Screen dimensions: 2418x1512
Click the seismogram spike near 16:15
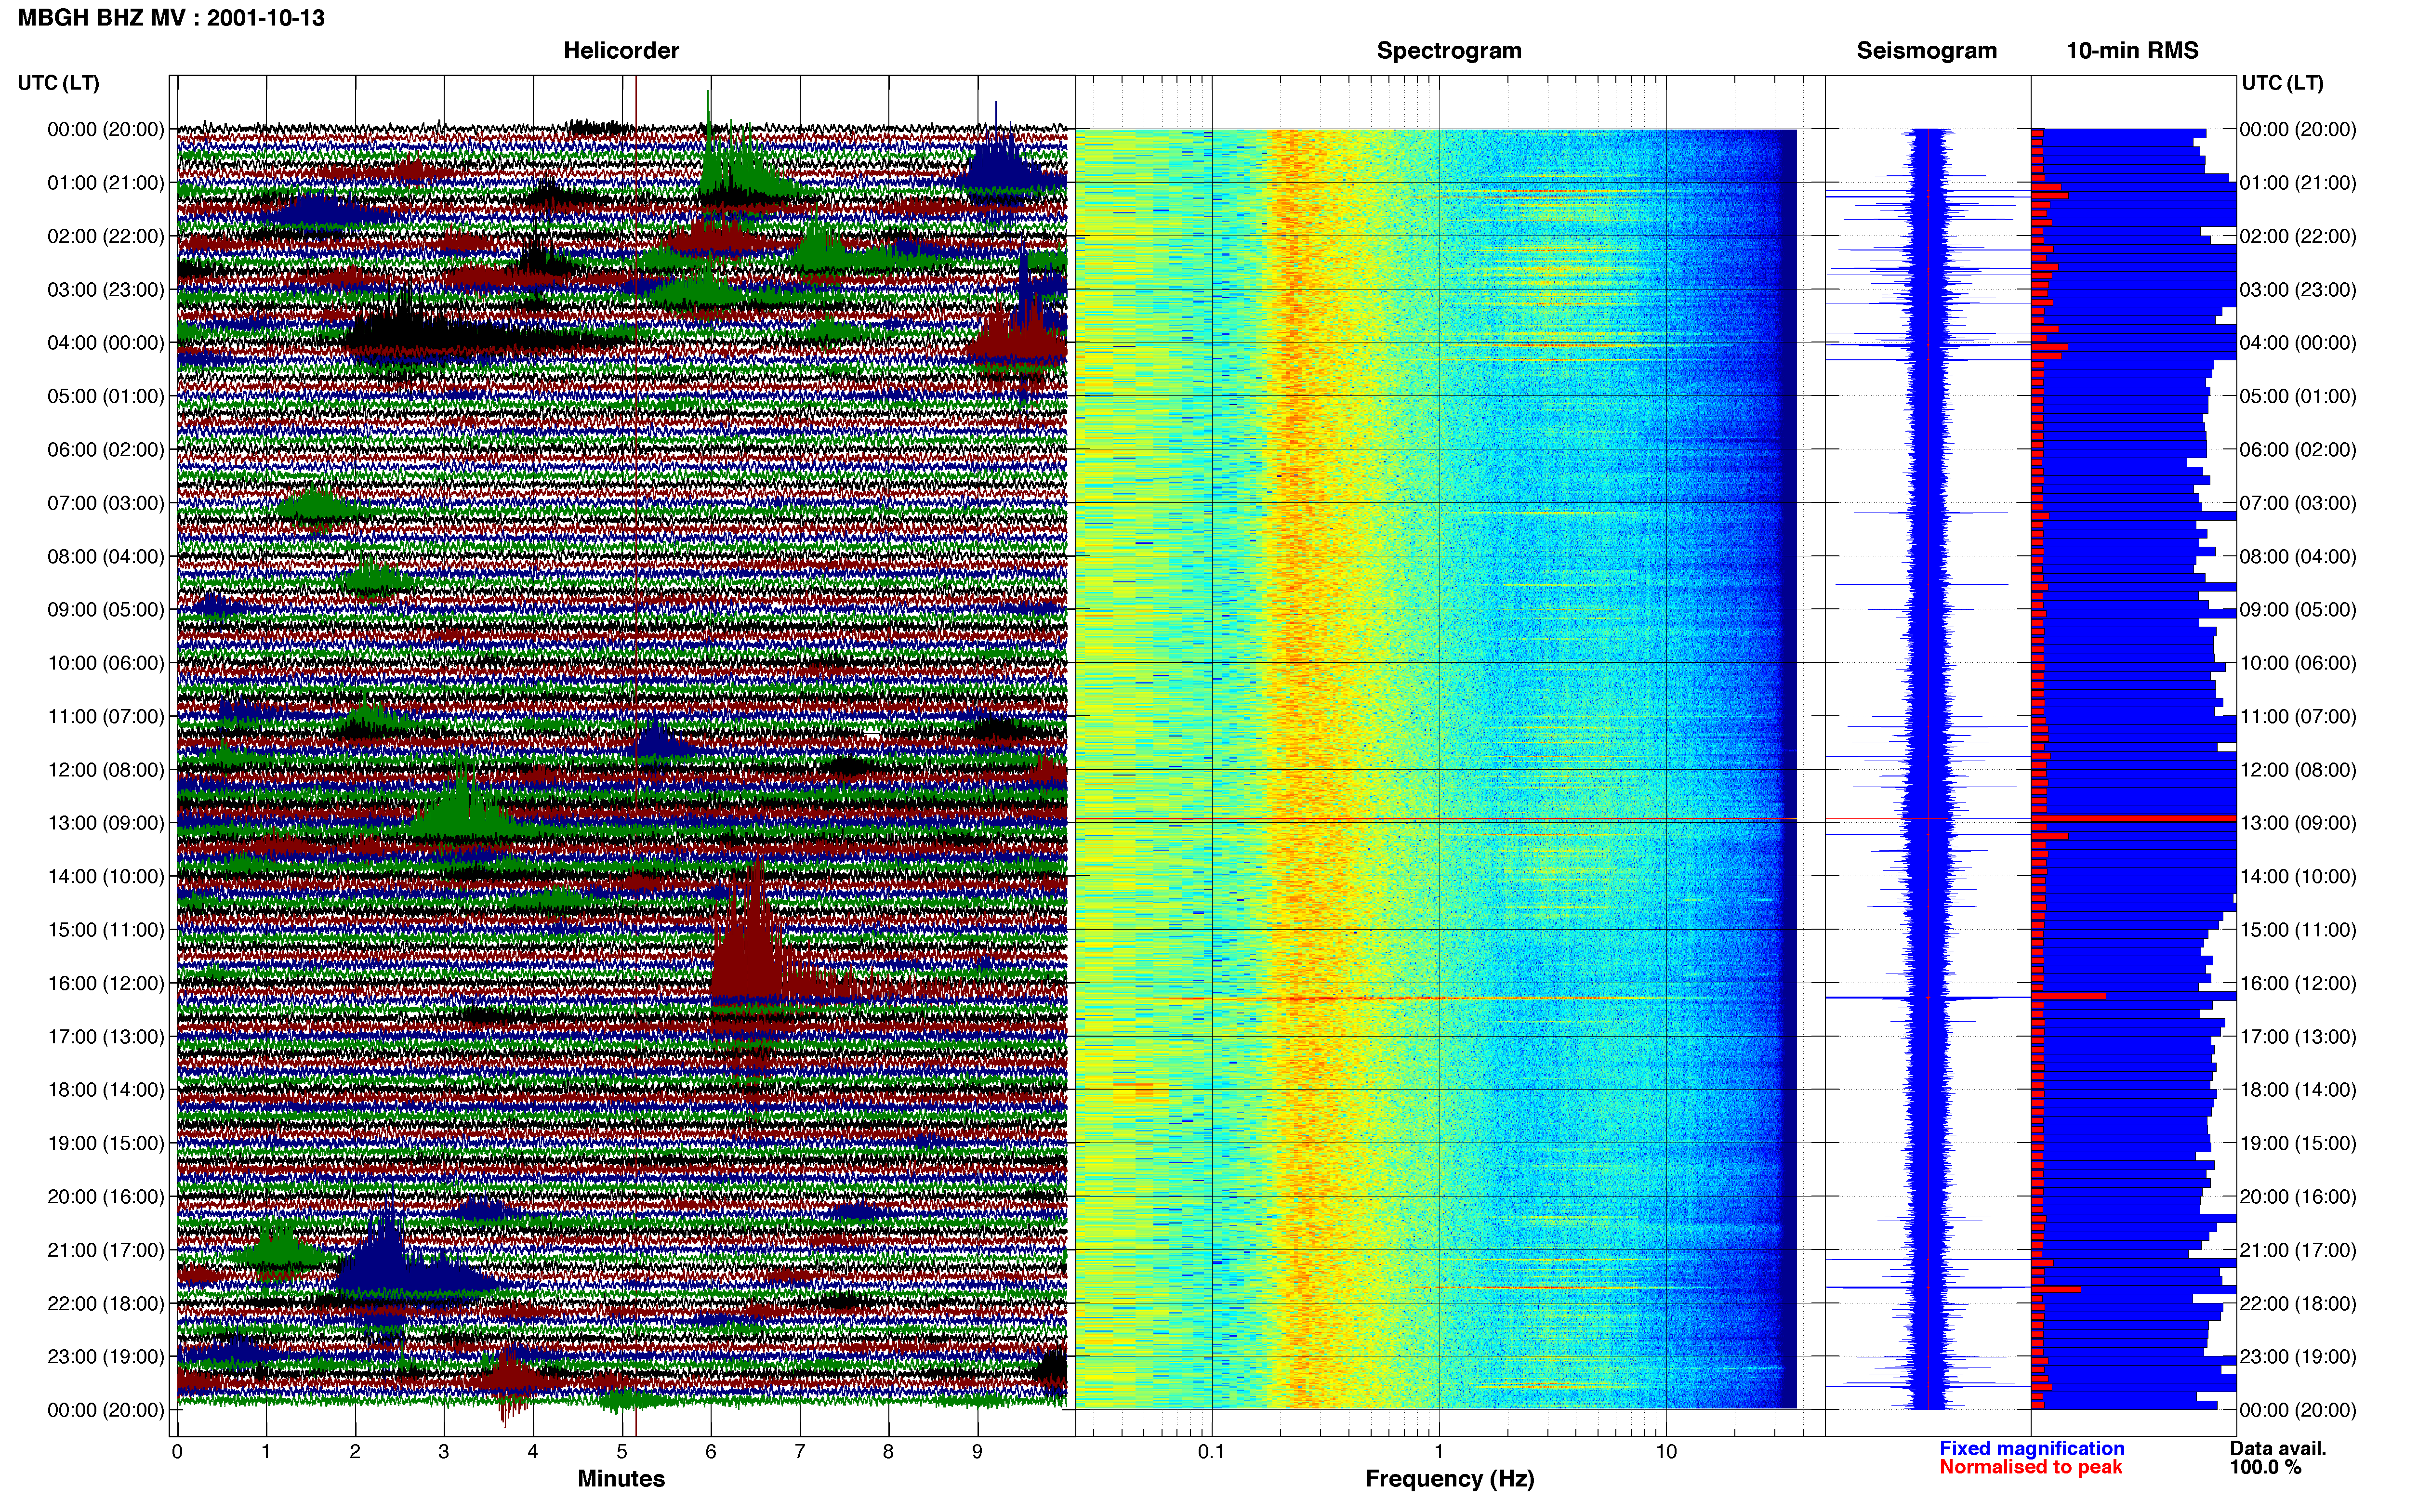[1927, 998]
